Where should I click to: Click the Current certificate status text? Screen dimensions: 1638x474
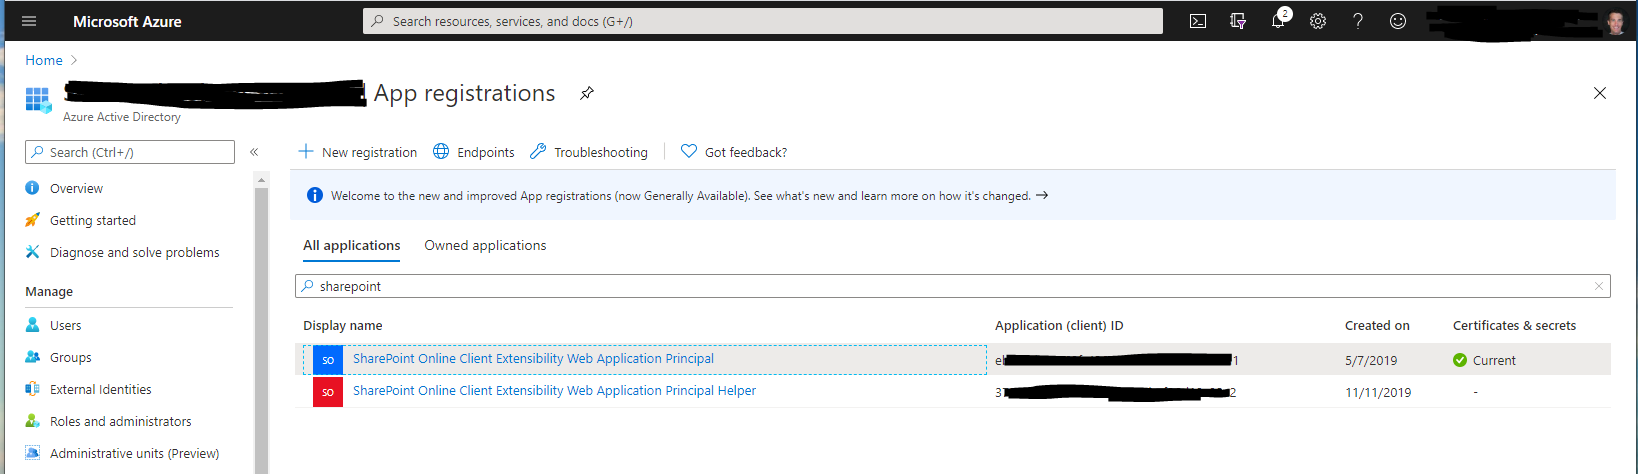tap(1494, 360)
